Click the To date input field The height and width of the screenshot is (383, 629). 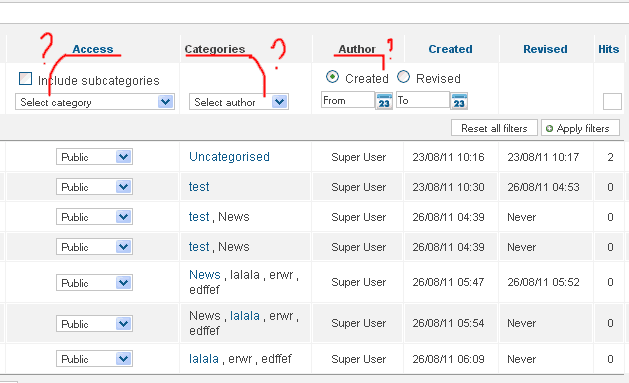coord(423,100)
